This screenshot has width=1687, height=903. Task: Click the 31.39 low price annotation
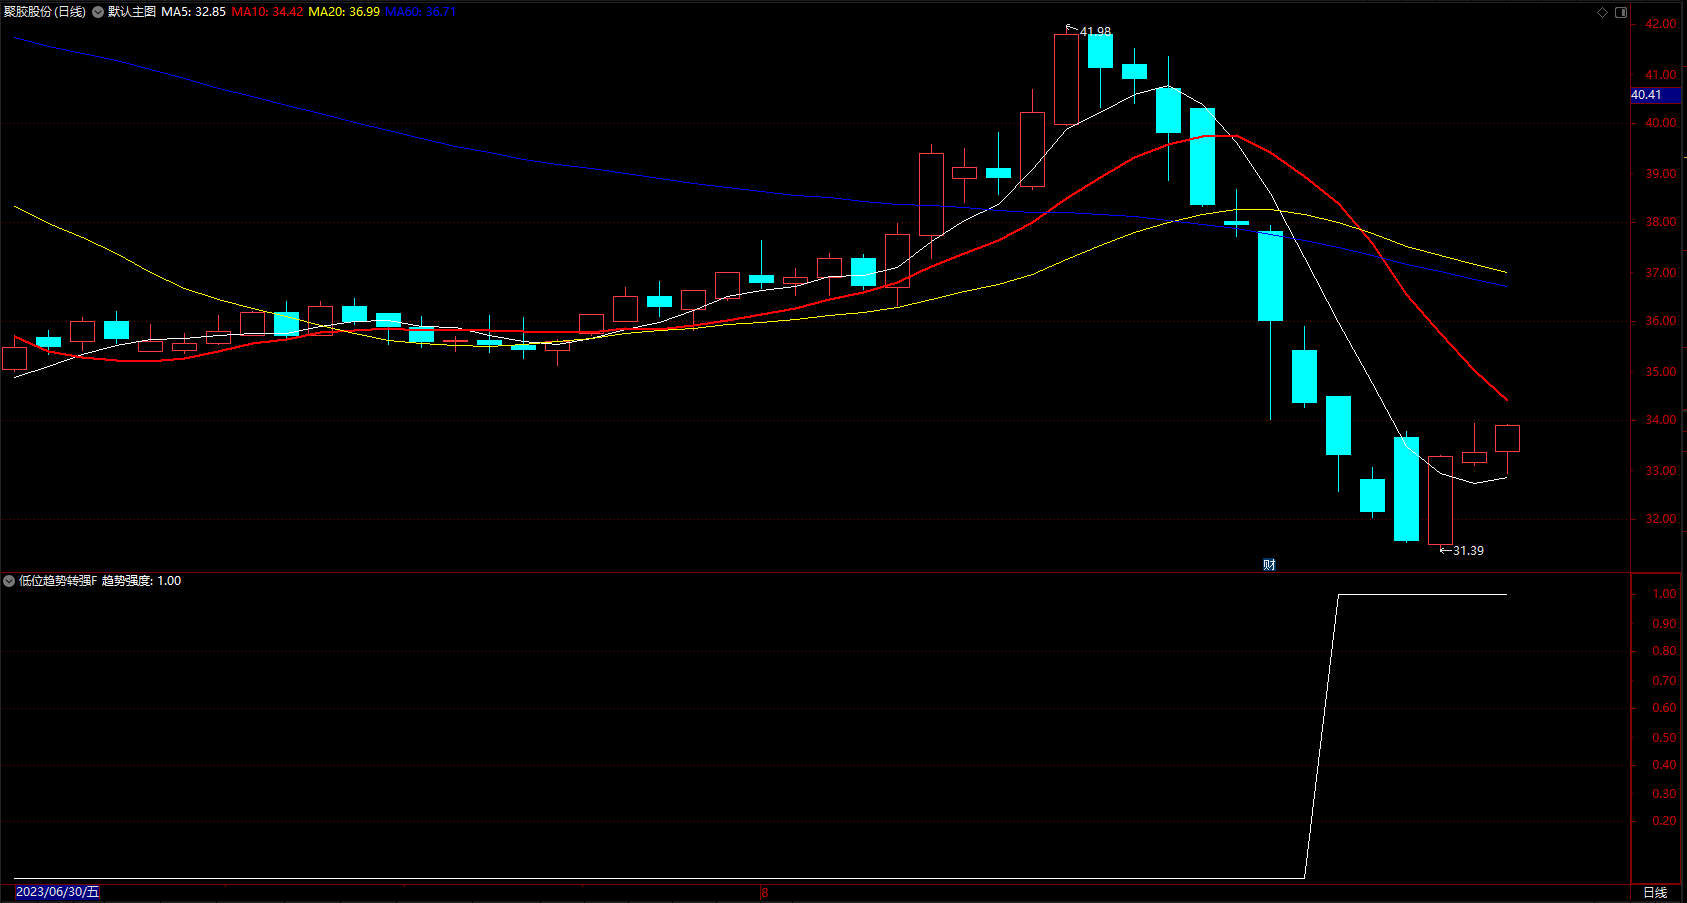1468,551
